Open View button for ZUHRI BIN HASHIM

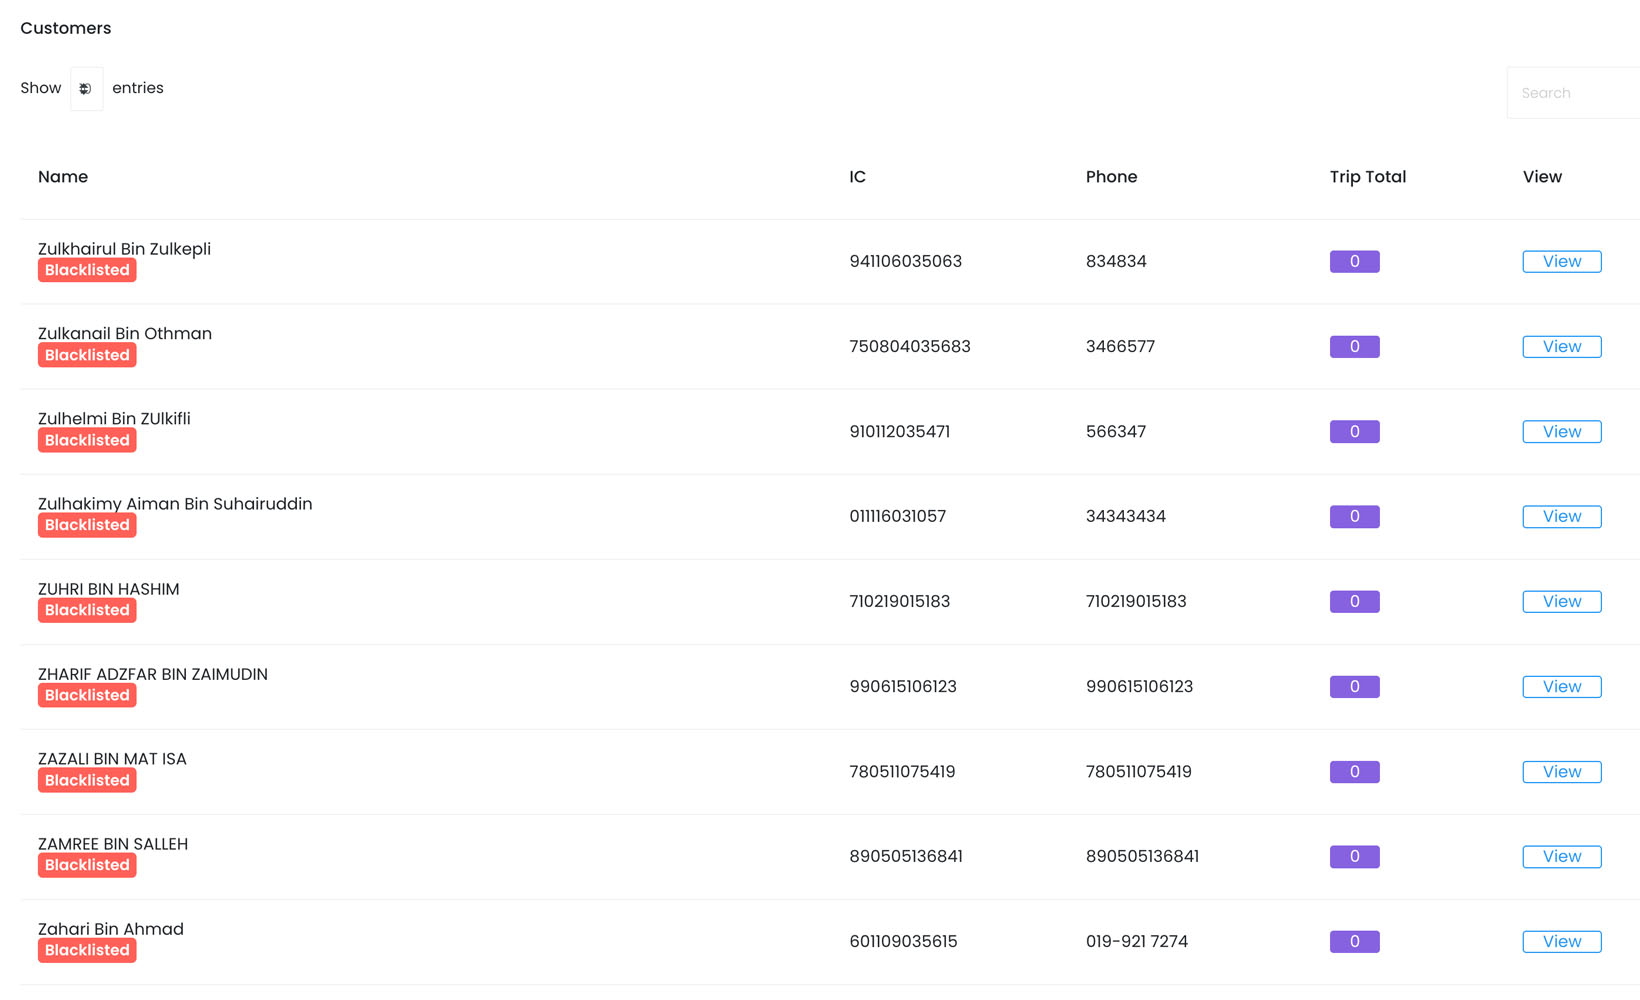click(1561, 601)
